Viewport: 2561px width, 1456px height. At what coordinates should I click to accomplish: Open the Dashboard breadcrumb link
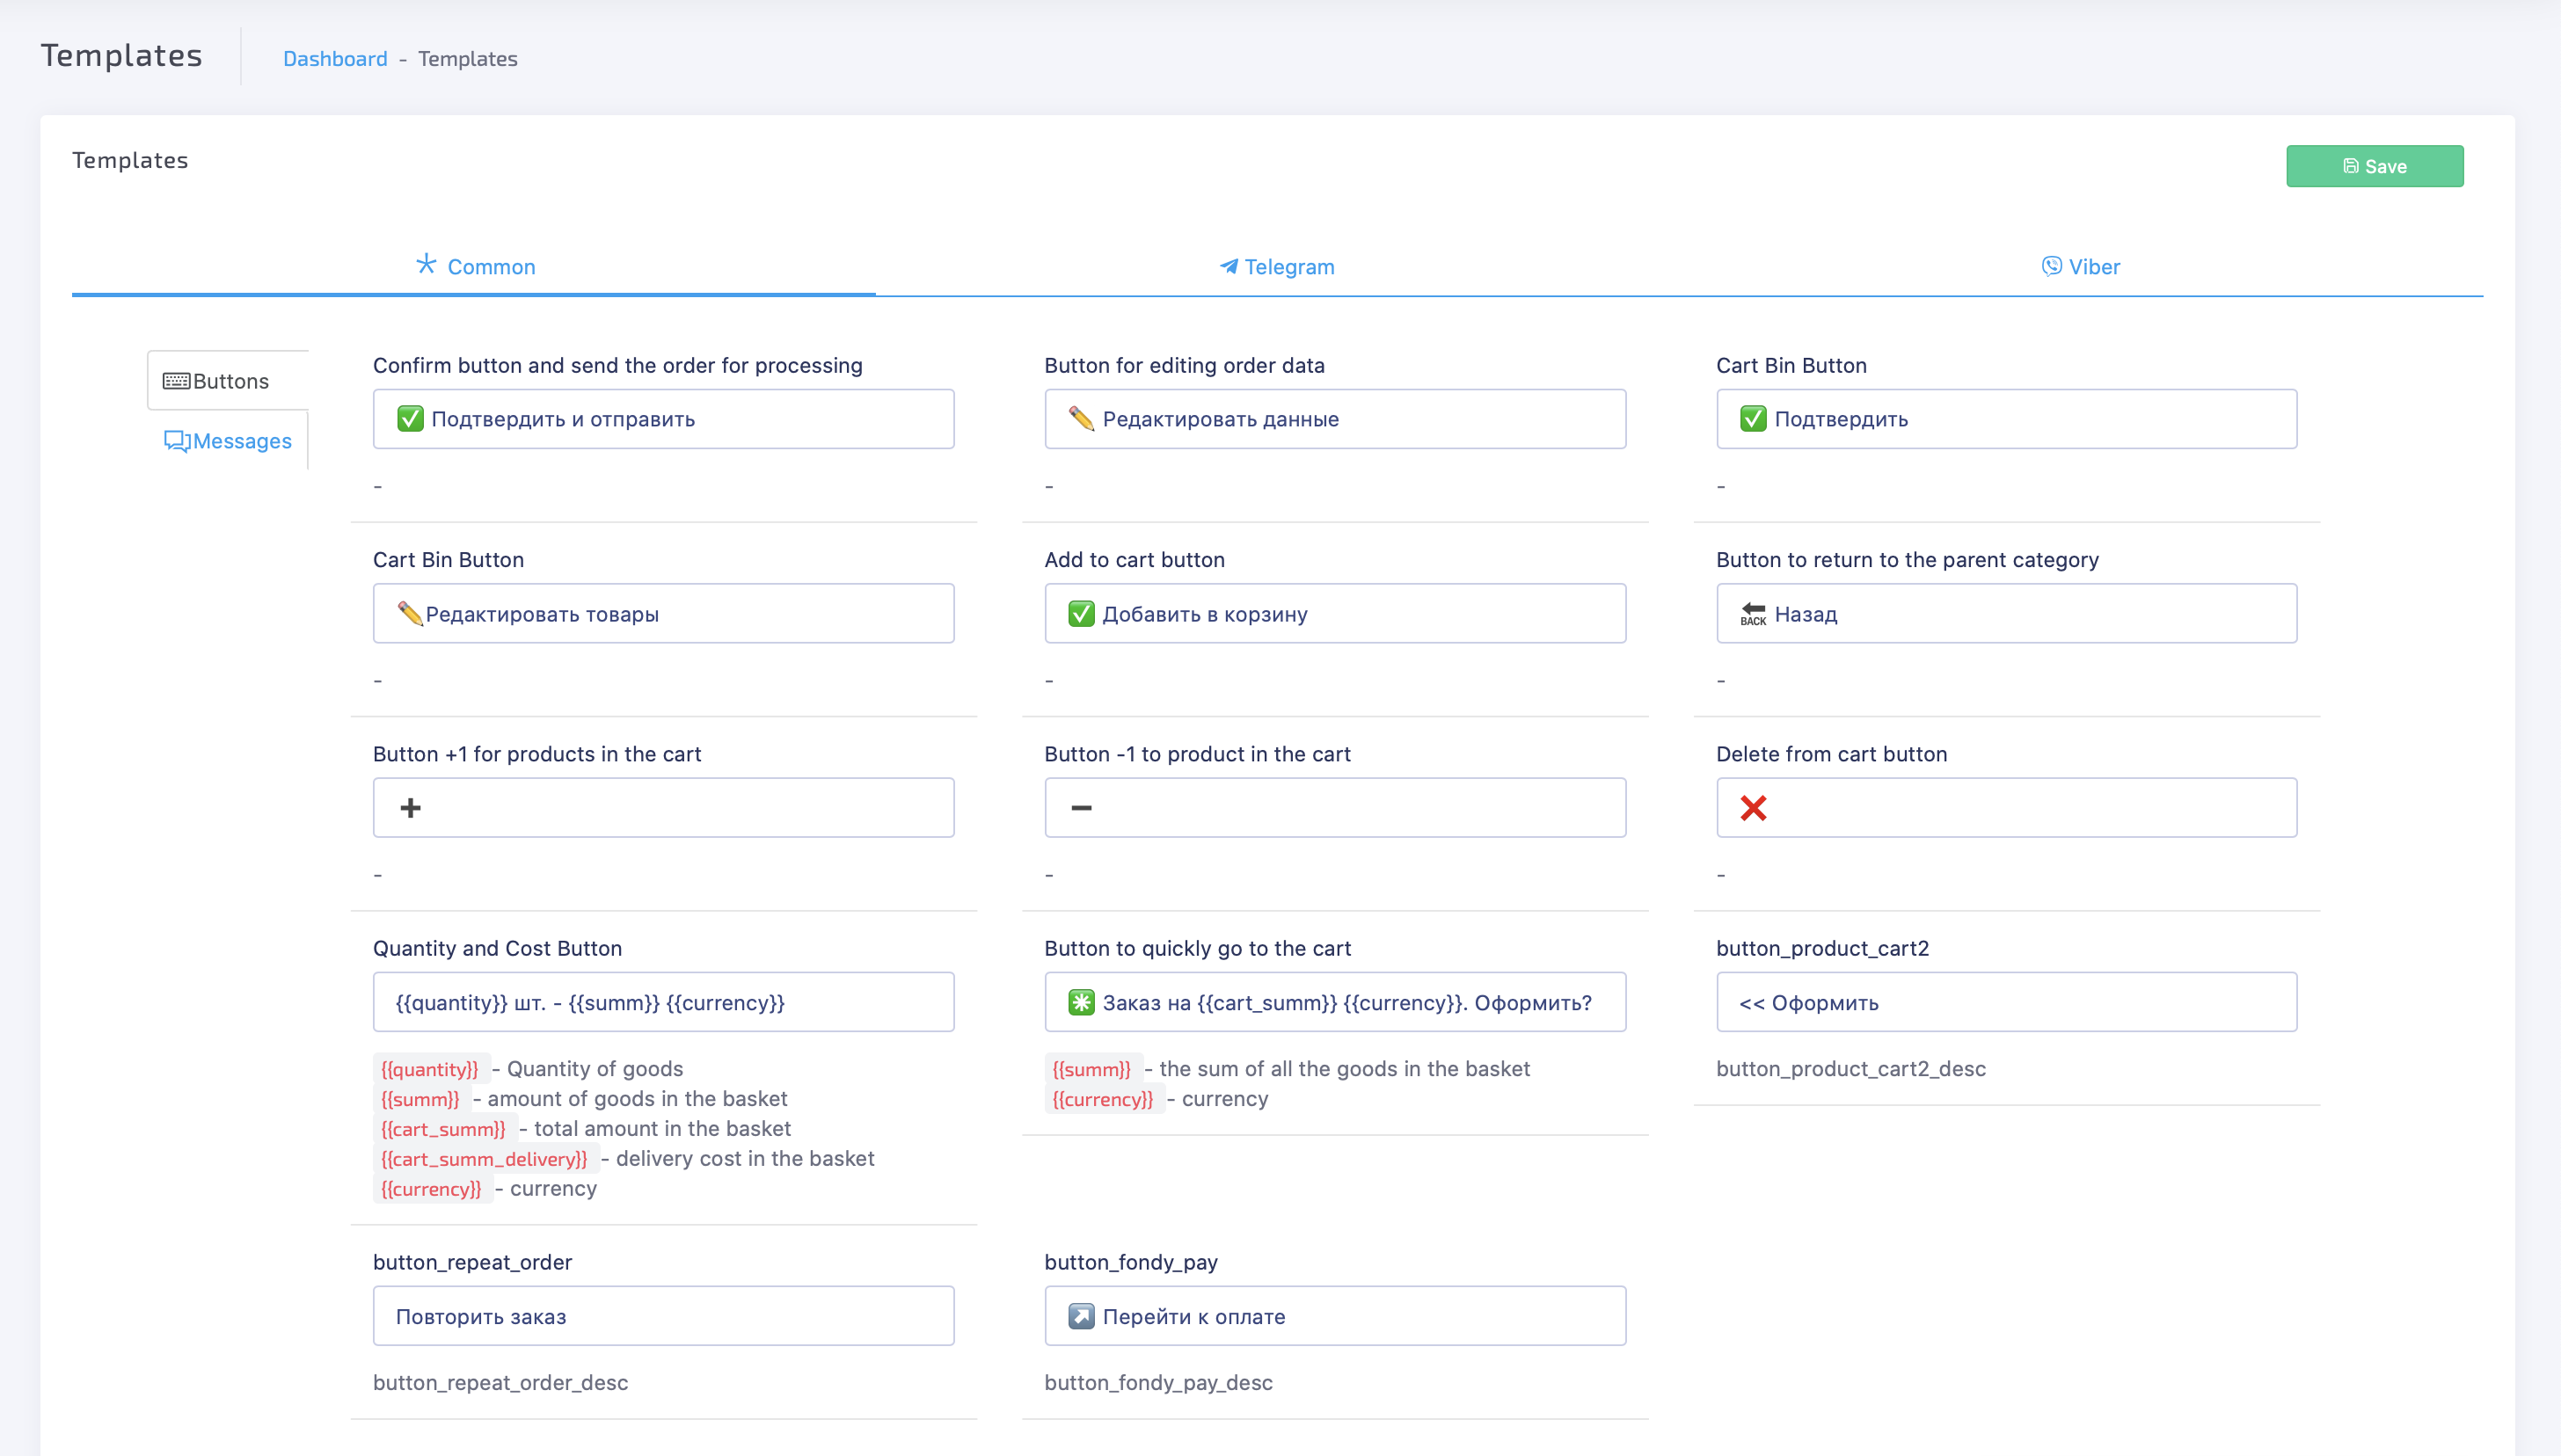click(335, 59)
